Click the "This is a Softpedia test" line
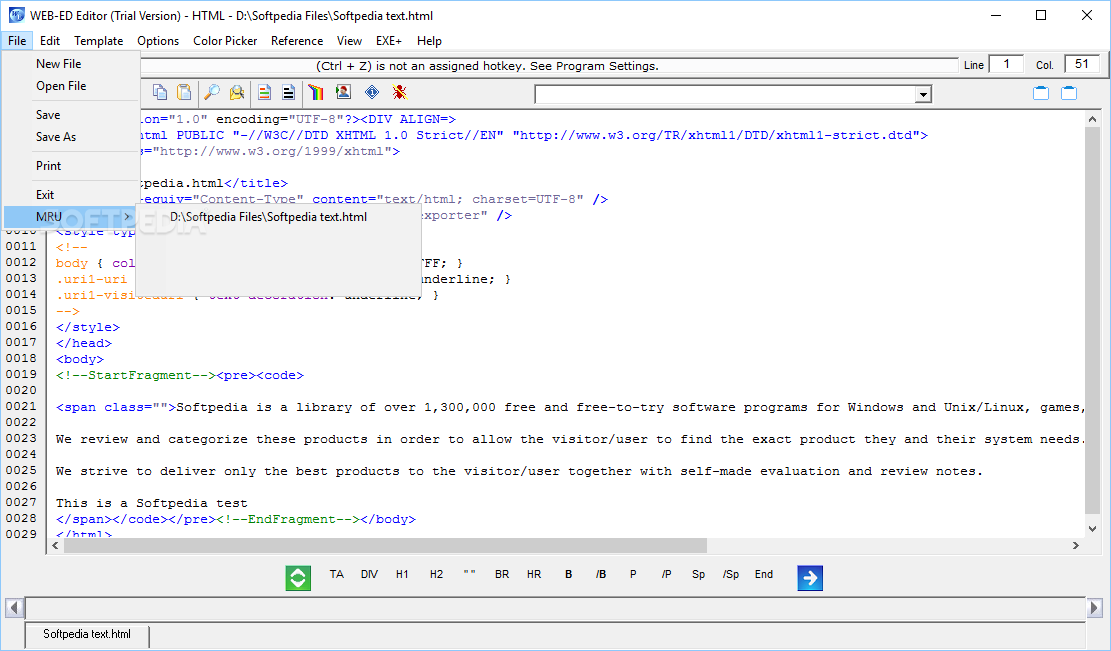 (x=152, y=504)
